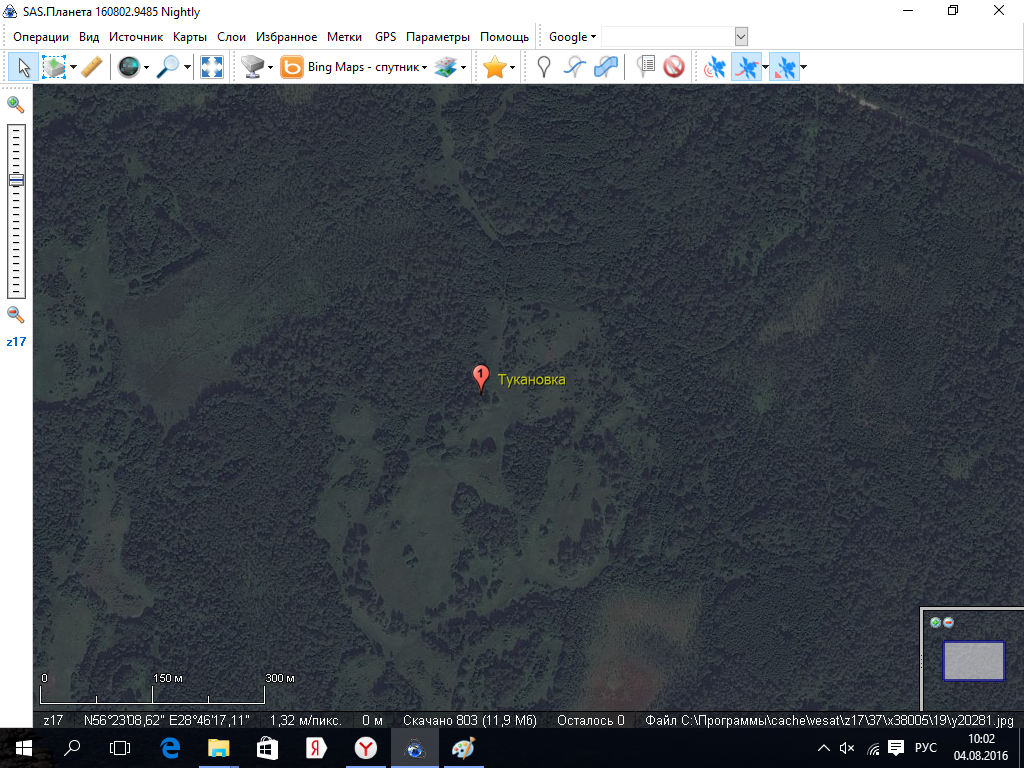Screen dimensions: 1024x768
Task: Click the GPS receiver connect icon
Action: click(714, 67)
